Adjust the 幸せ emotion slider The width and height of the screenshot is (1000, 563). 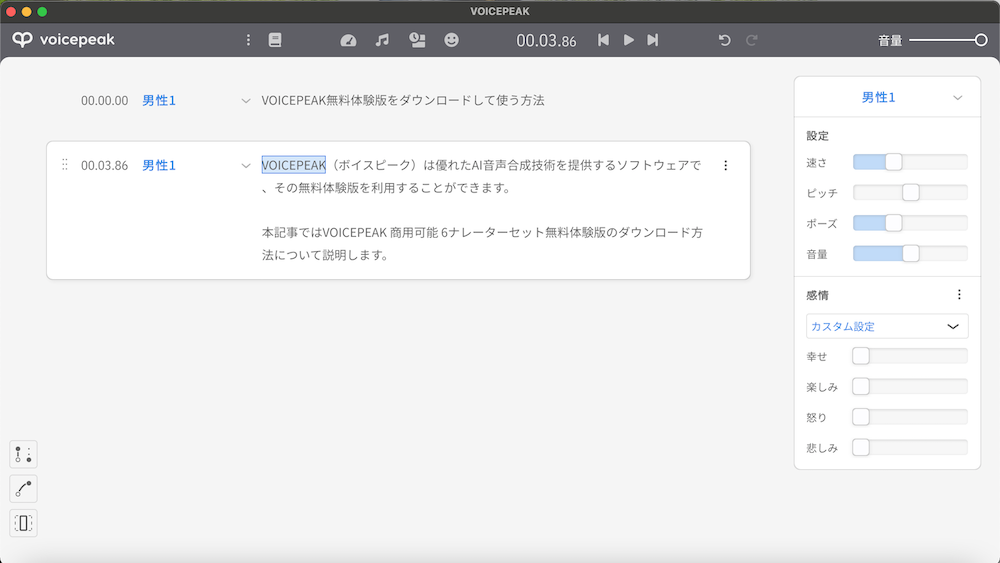click(x=910, y=356)
